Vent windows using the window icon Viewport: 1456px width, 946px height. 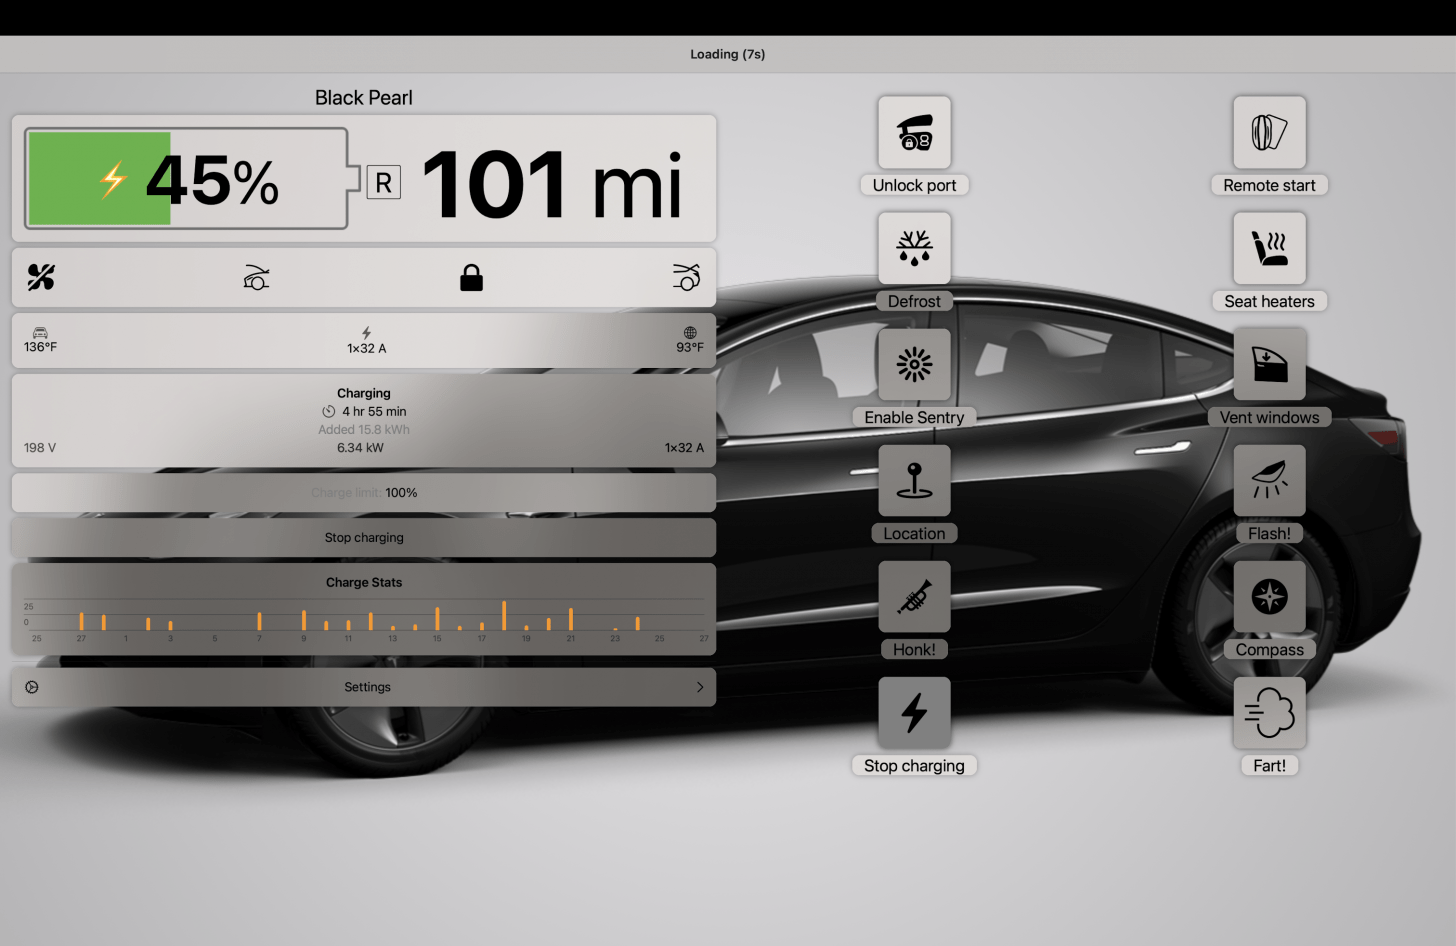click(x=1269, y=365)
